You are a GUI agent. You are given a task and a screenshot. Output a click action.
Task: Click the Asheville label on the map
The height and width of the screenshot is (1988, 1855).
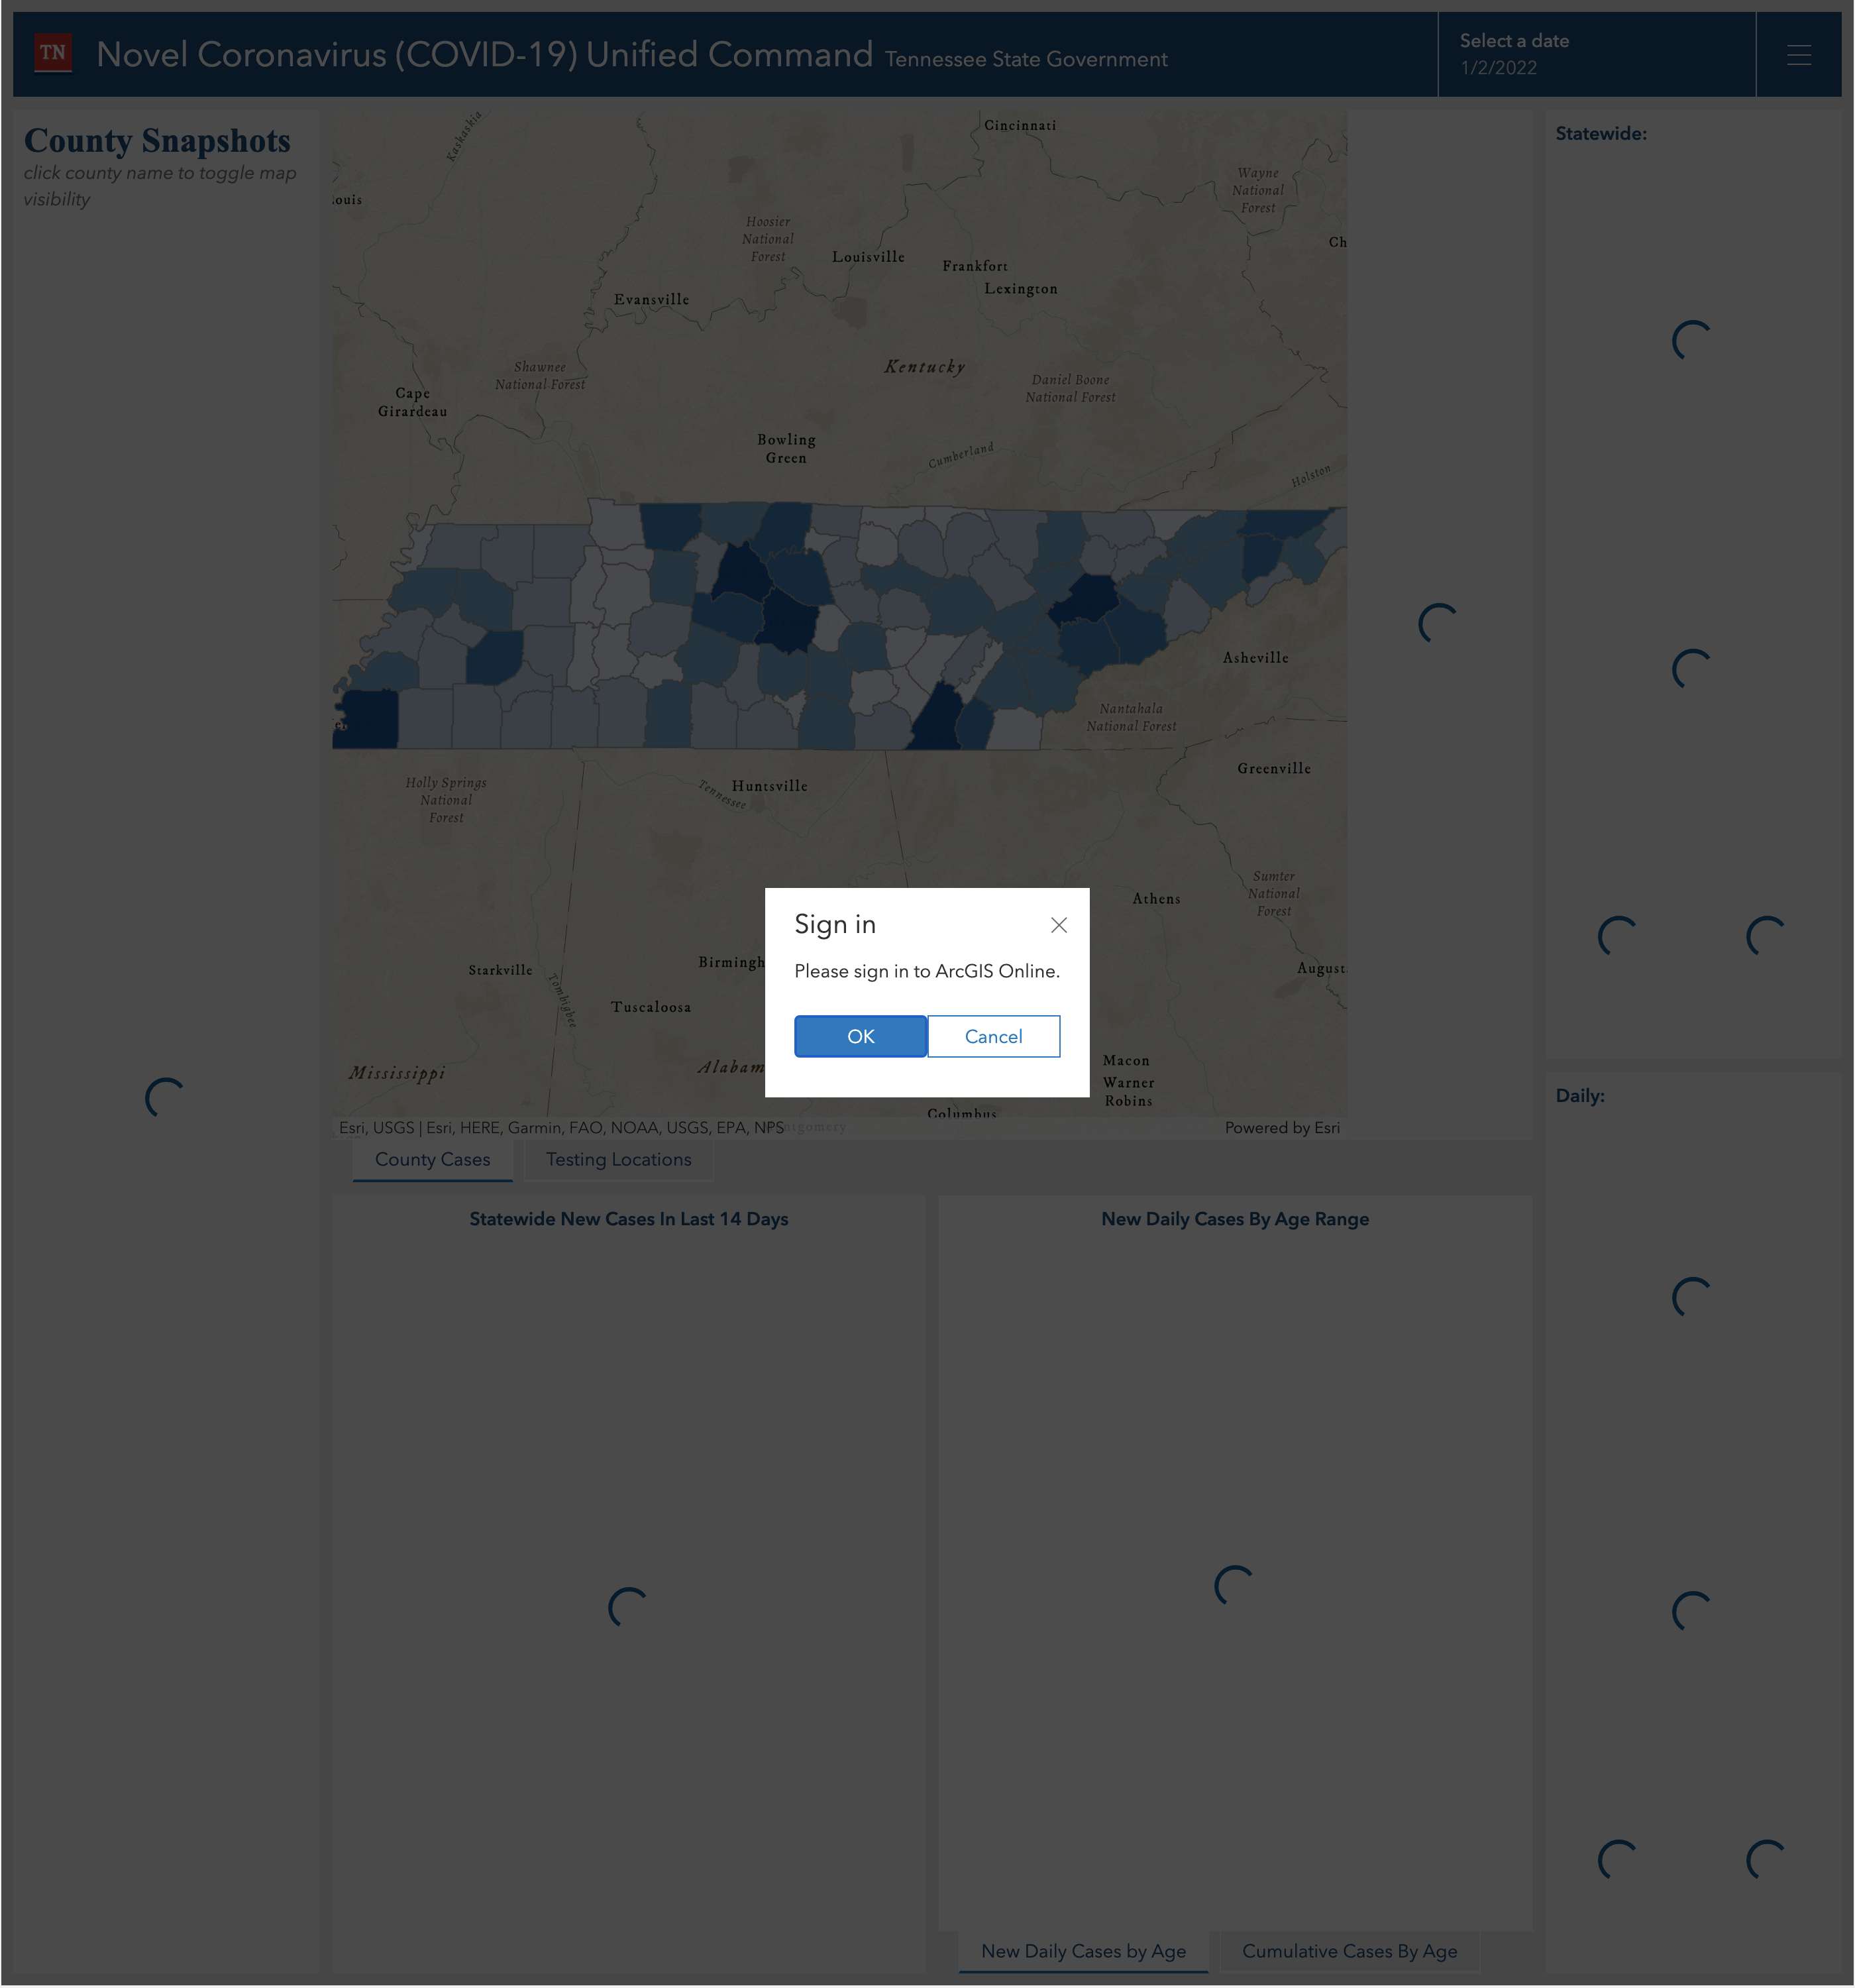[1255, 658]
